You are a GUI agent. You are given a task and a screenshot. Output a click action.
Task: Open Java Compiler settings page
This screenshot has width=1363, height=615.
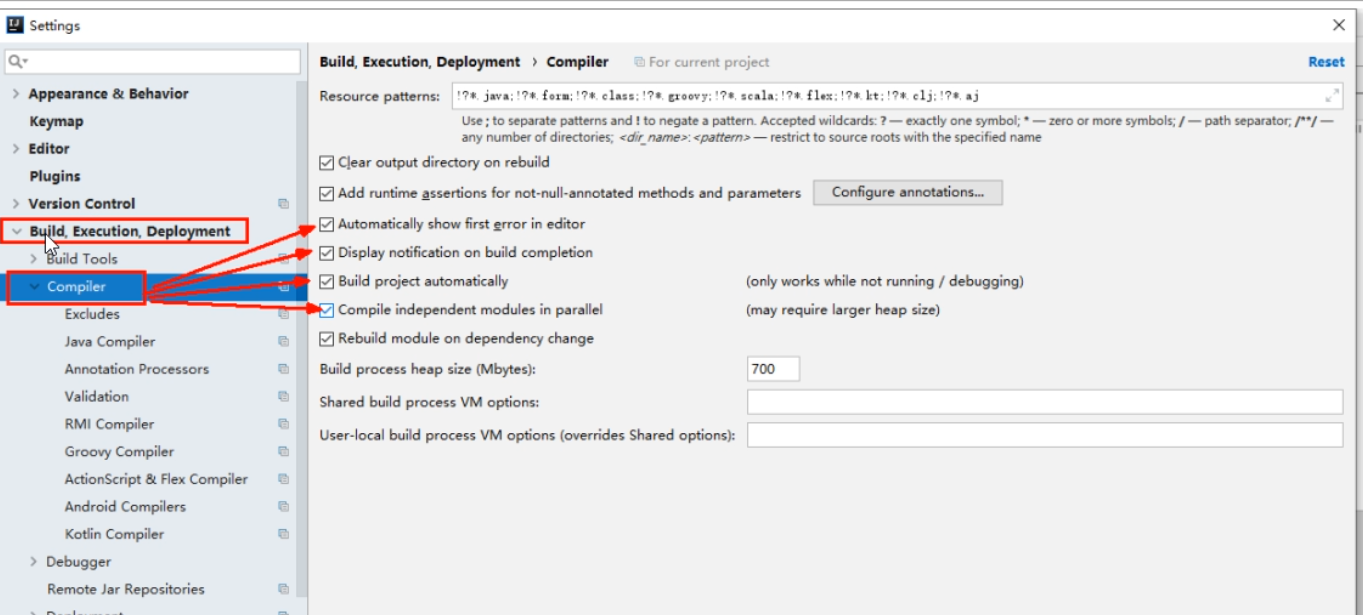(x=110, y=342)
